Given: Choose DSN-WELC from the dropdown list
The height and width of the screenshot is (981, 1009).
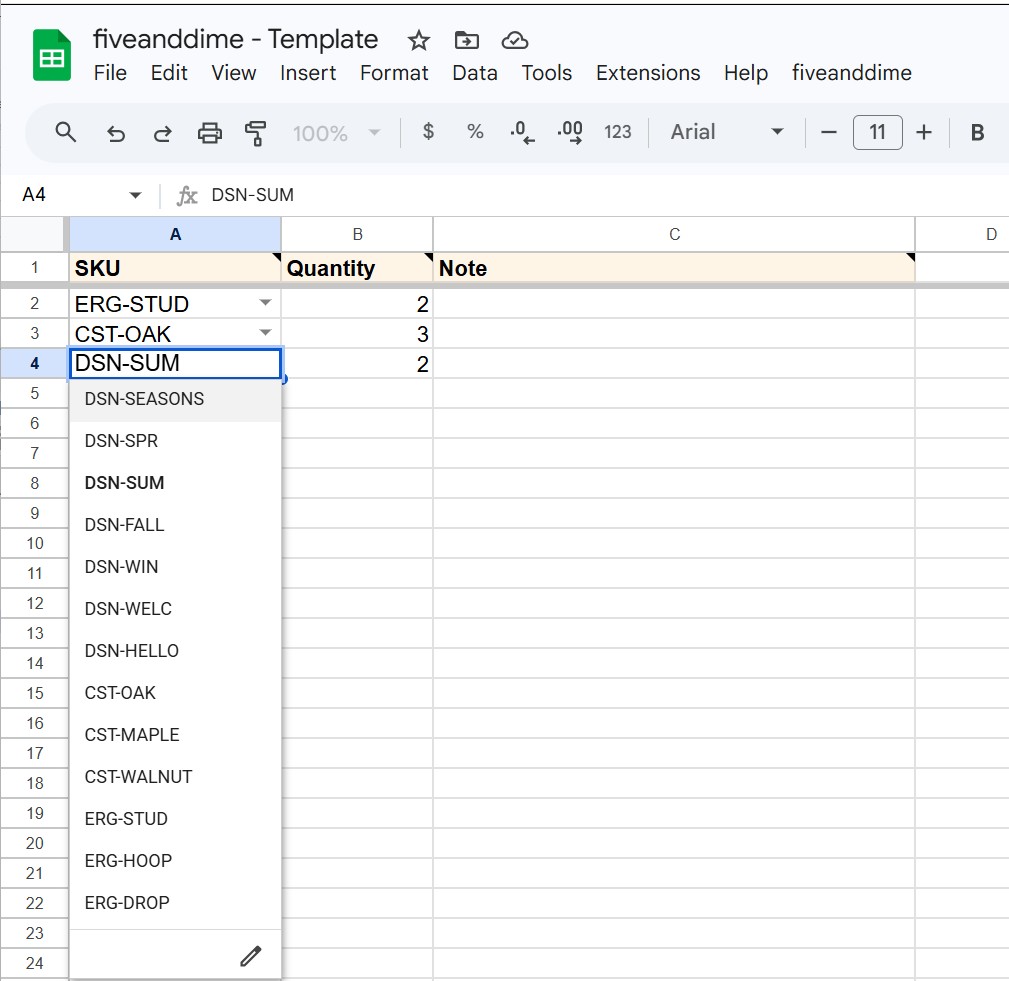Looking at the screenshot, I should (x=175, y=609).
